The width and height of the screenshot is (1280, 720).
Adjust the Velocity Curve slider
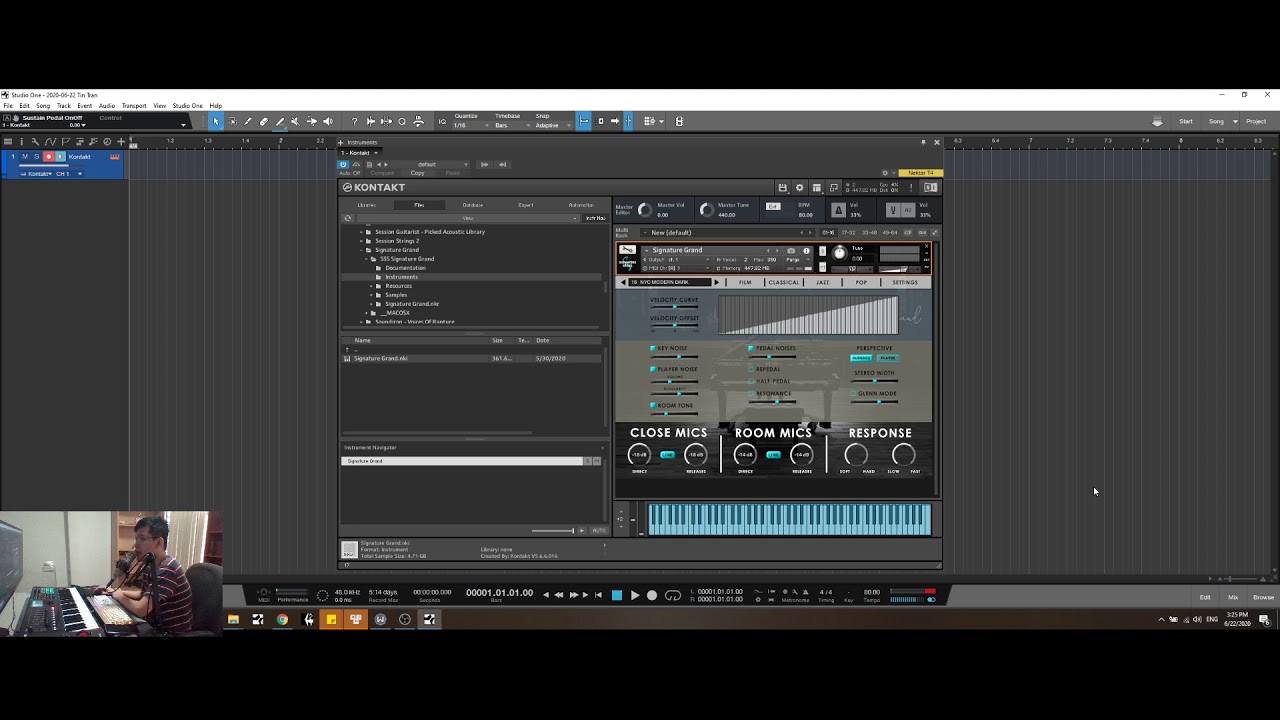coord(675,307)
